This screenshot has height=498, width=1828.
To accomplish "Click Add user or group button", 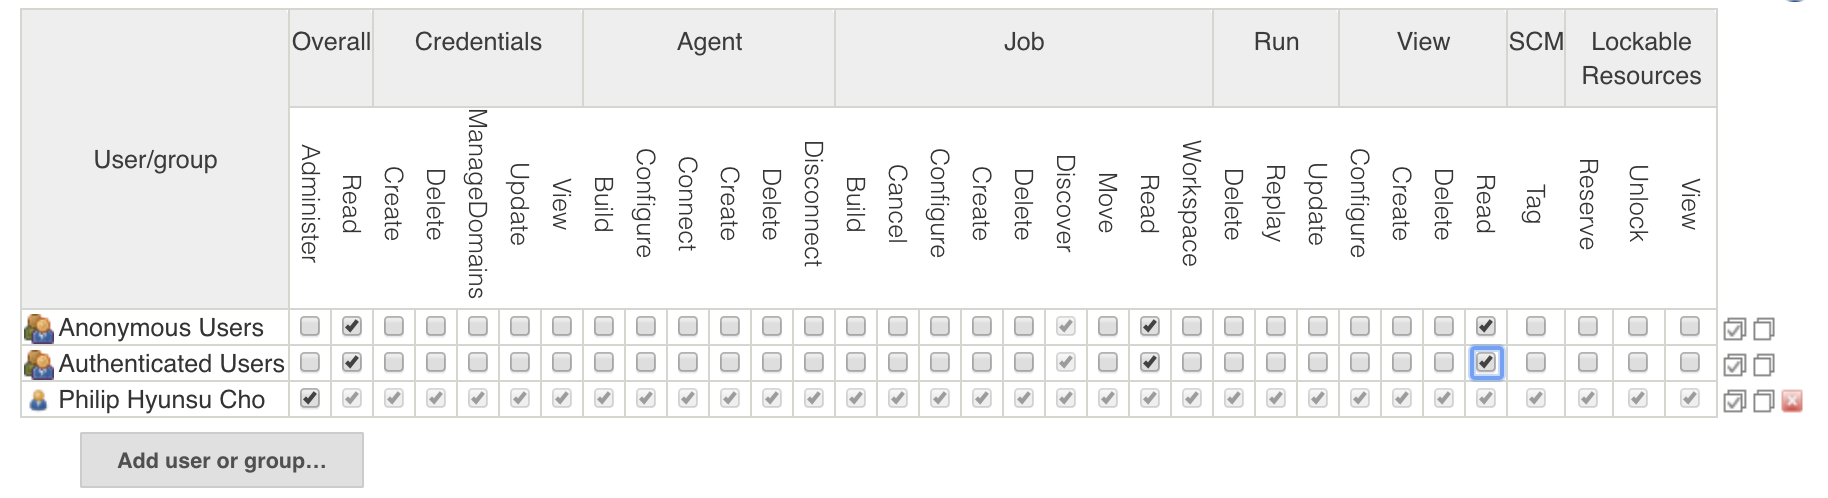I will pyautogui.click(x=222, y=460).
